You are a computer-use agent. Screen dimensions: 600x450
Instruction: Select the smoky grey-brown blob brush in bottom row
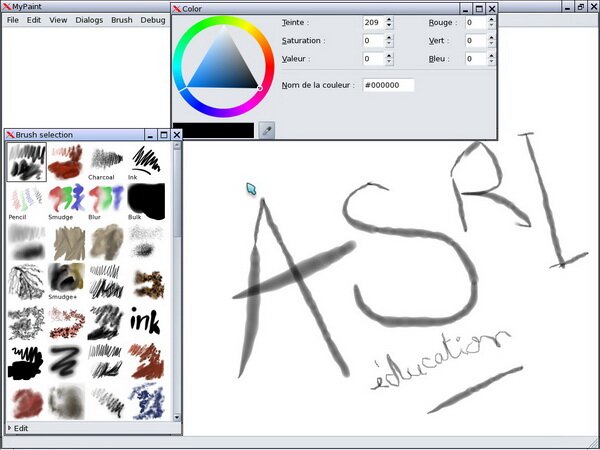tap(66, 402)
